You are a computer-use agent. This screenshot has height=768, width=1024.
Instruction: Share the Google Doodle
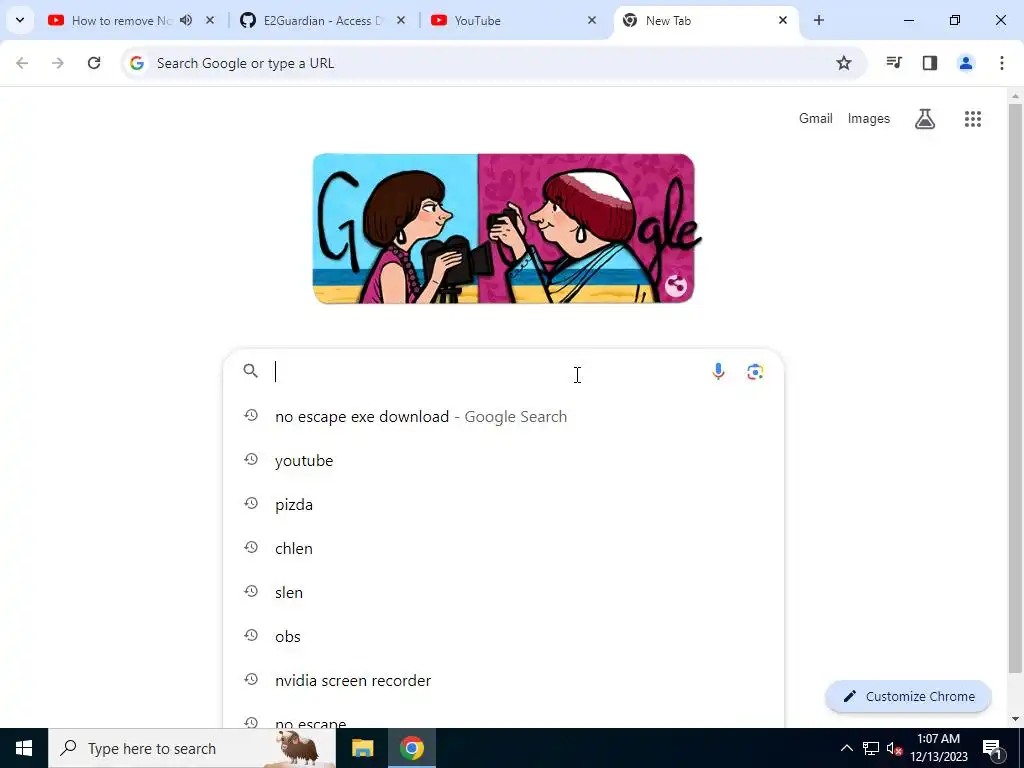(x=676, y=286)
